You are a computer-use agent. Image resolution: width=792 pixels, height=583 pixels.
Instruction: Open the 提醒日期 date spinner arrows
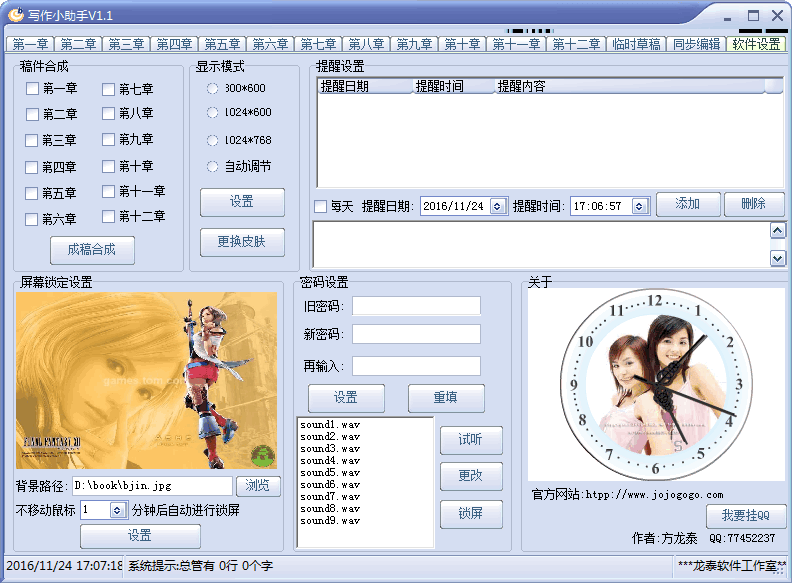497,206
